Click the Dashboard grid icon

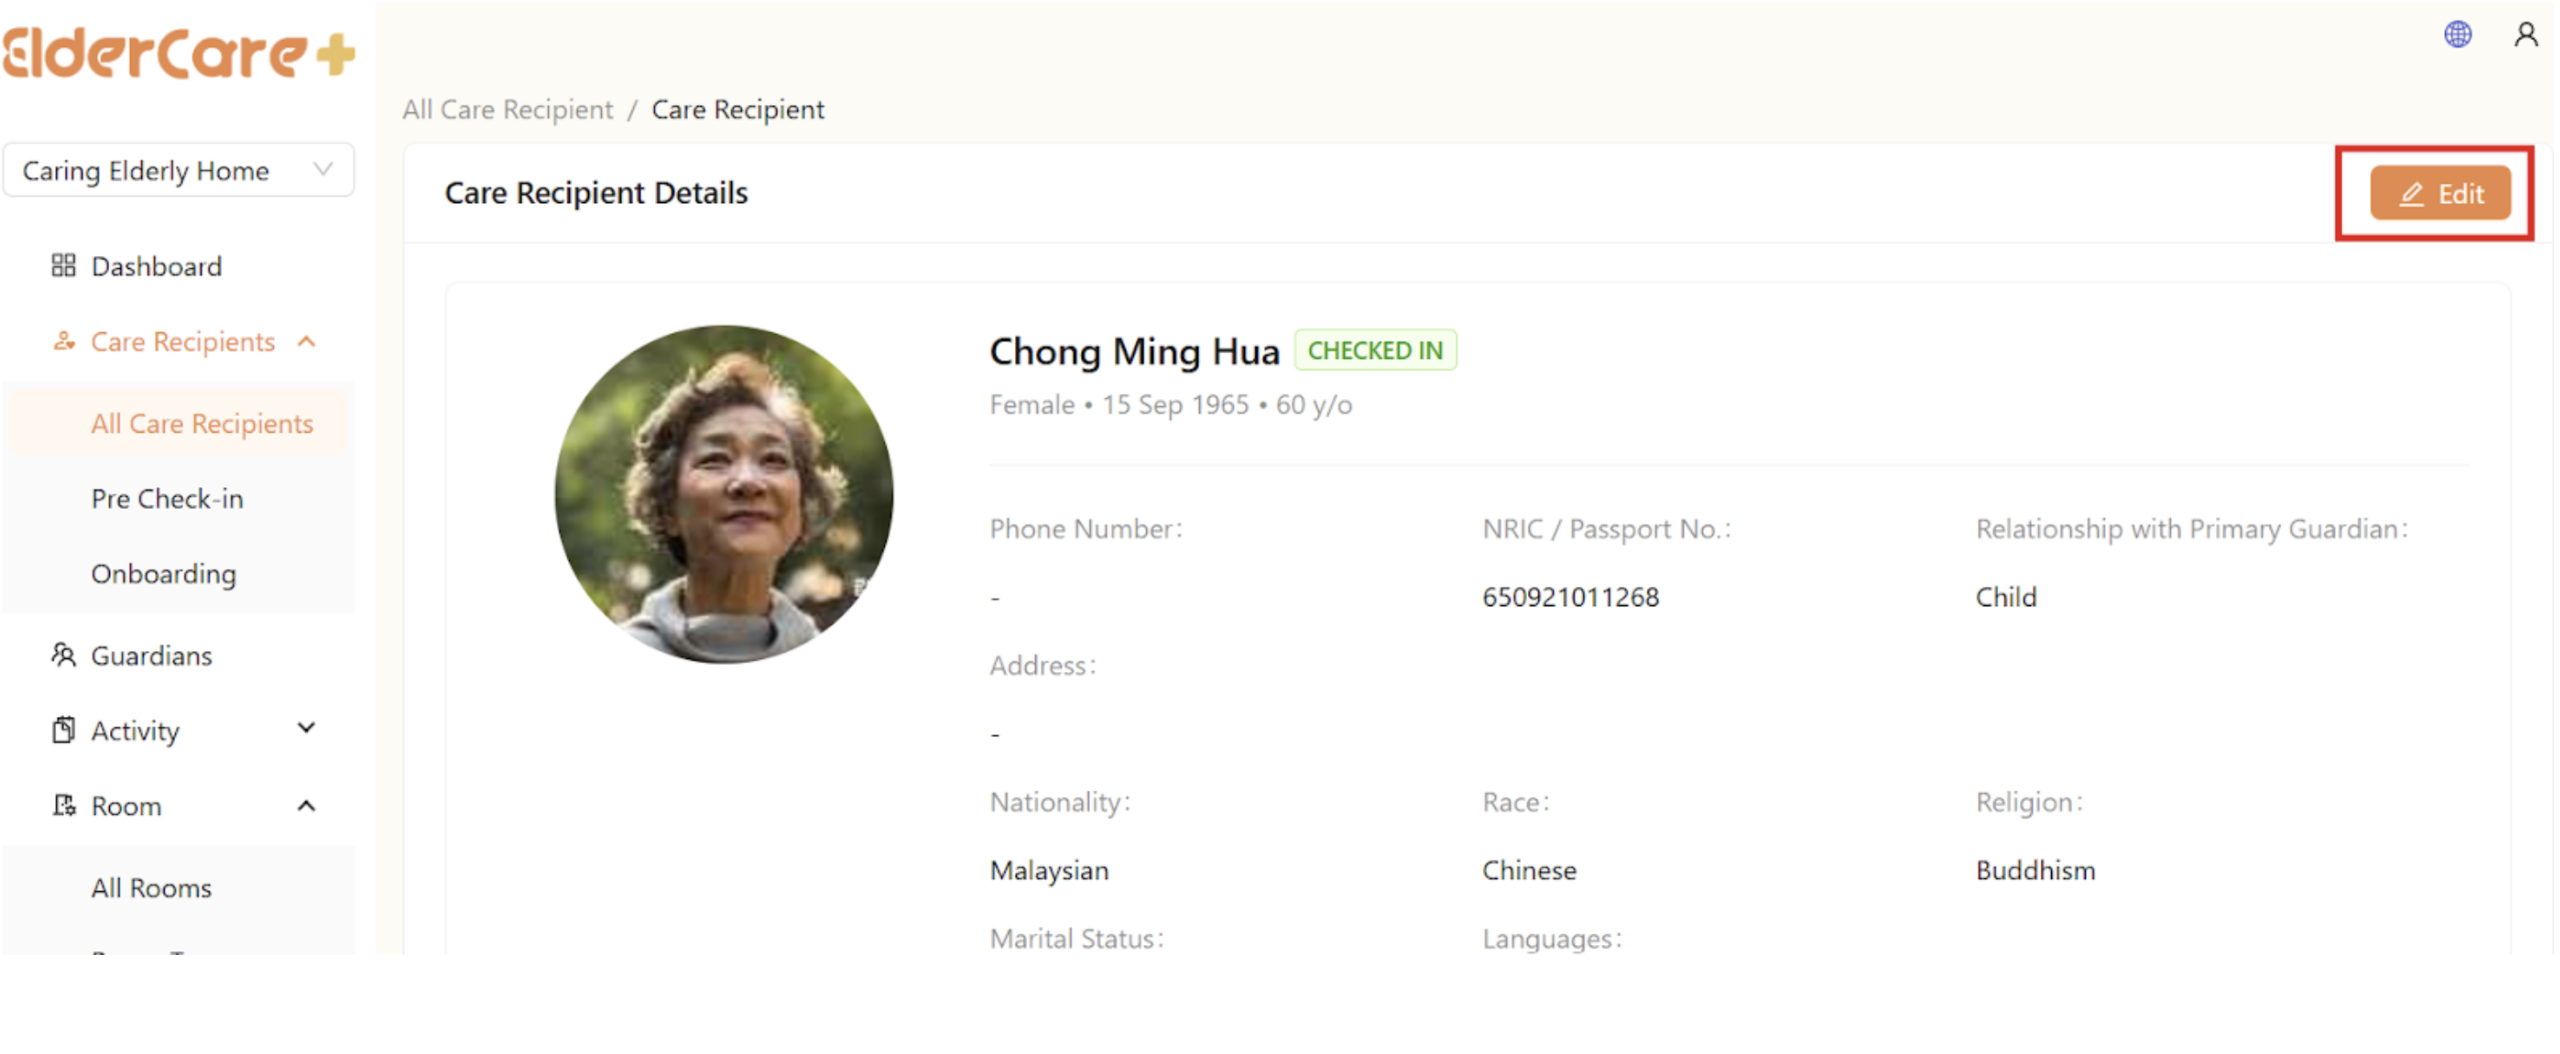(x=63, y=266)
